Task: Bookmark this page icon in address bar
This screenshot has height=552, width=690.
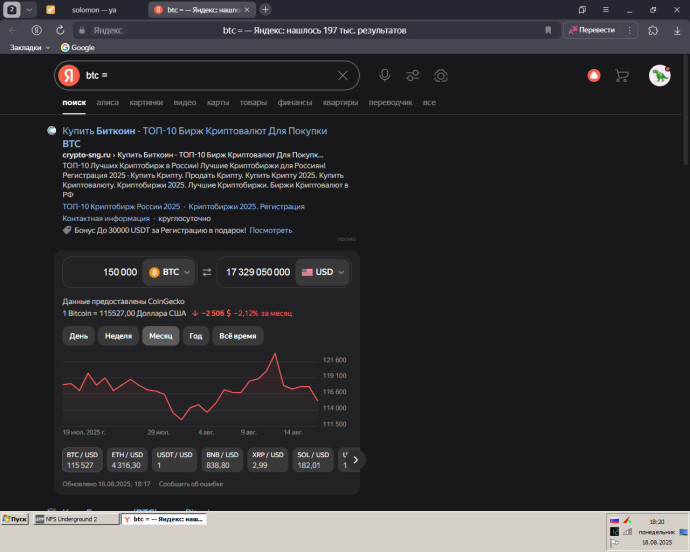Action: (548, 30)
